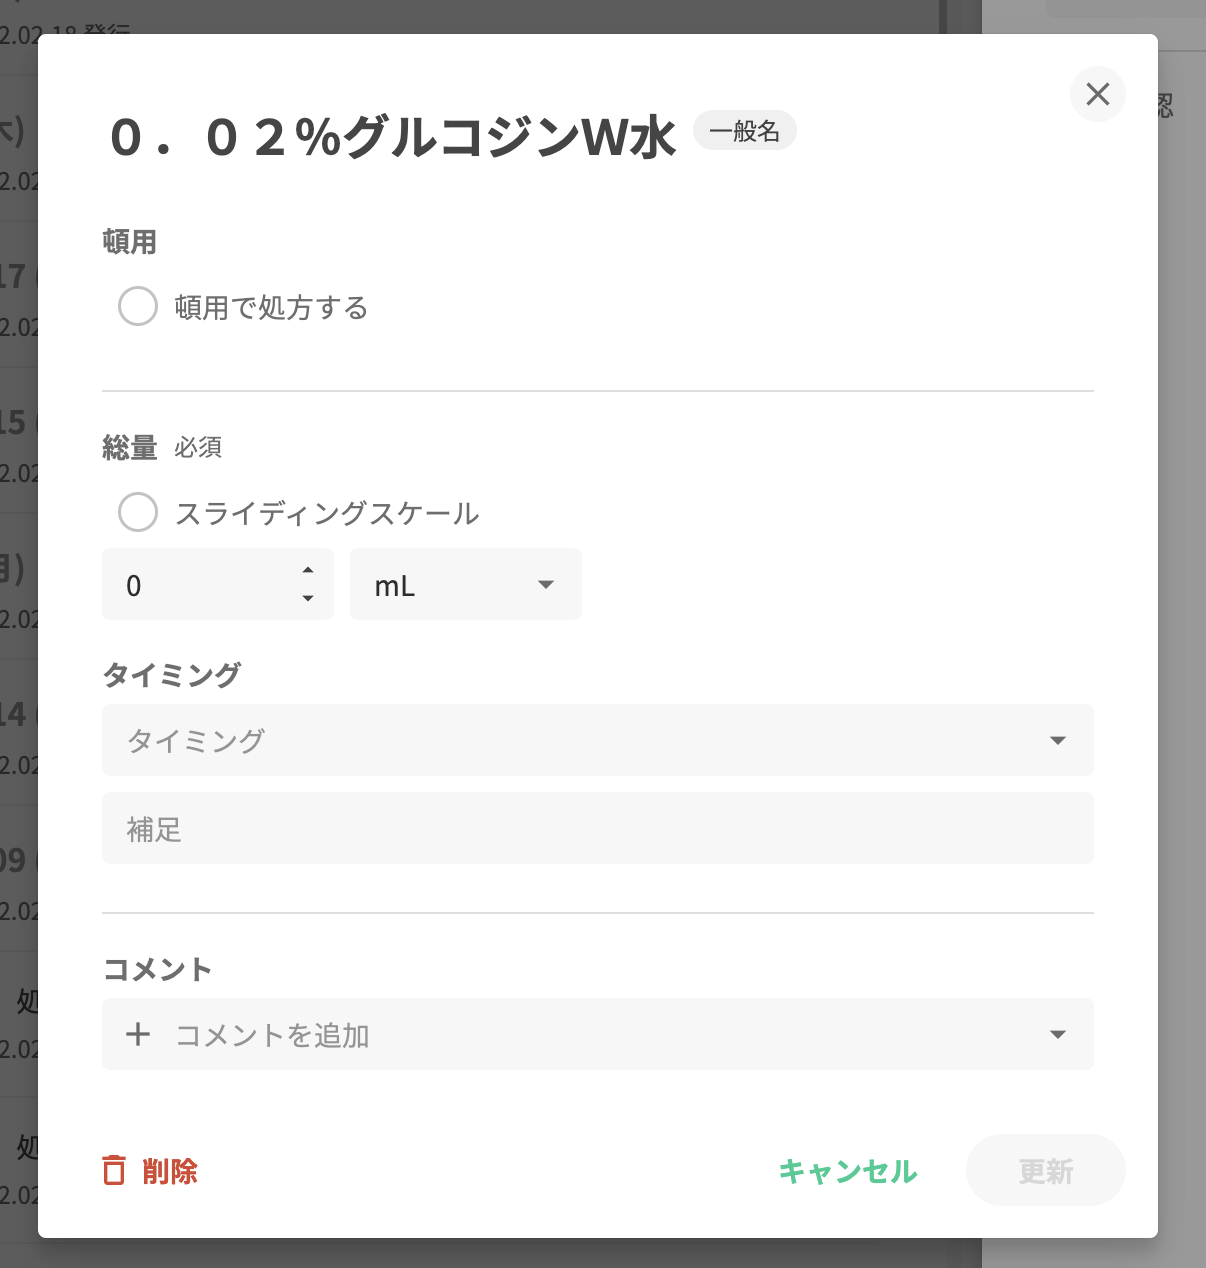The image size is (1206, 1268).
Task: Close the dialog with the X icon
Action: pyautogui.click(x=1097, y=94)
